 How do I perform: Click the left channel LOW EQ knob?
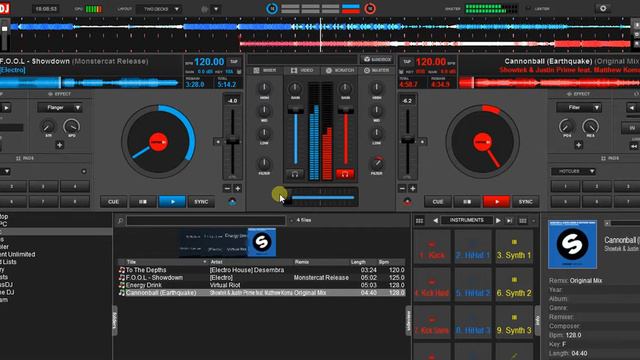(x=264, y=133)
